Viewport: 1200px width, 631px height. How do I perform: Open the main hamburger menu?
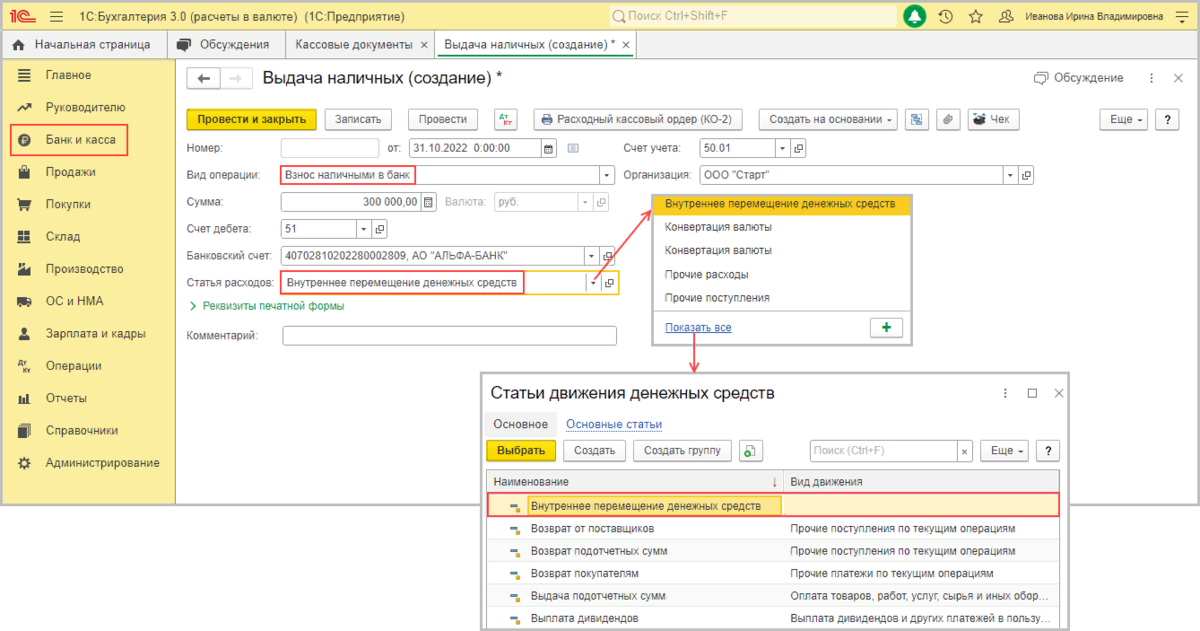point(55,17)
